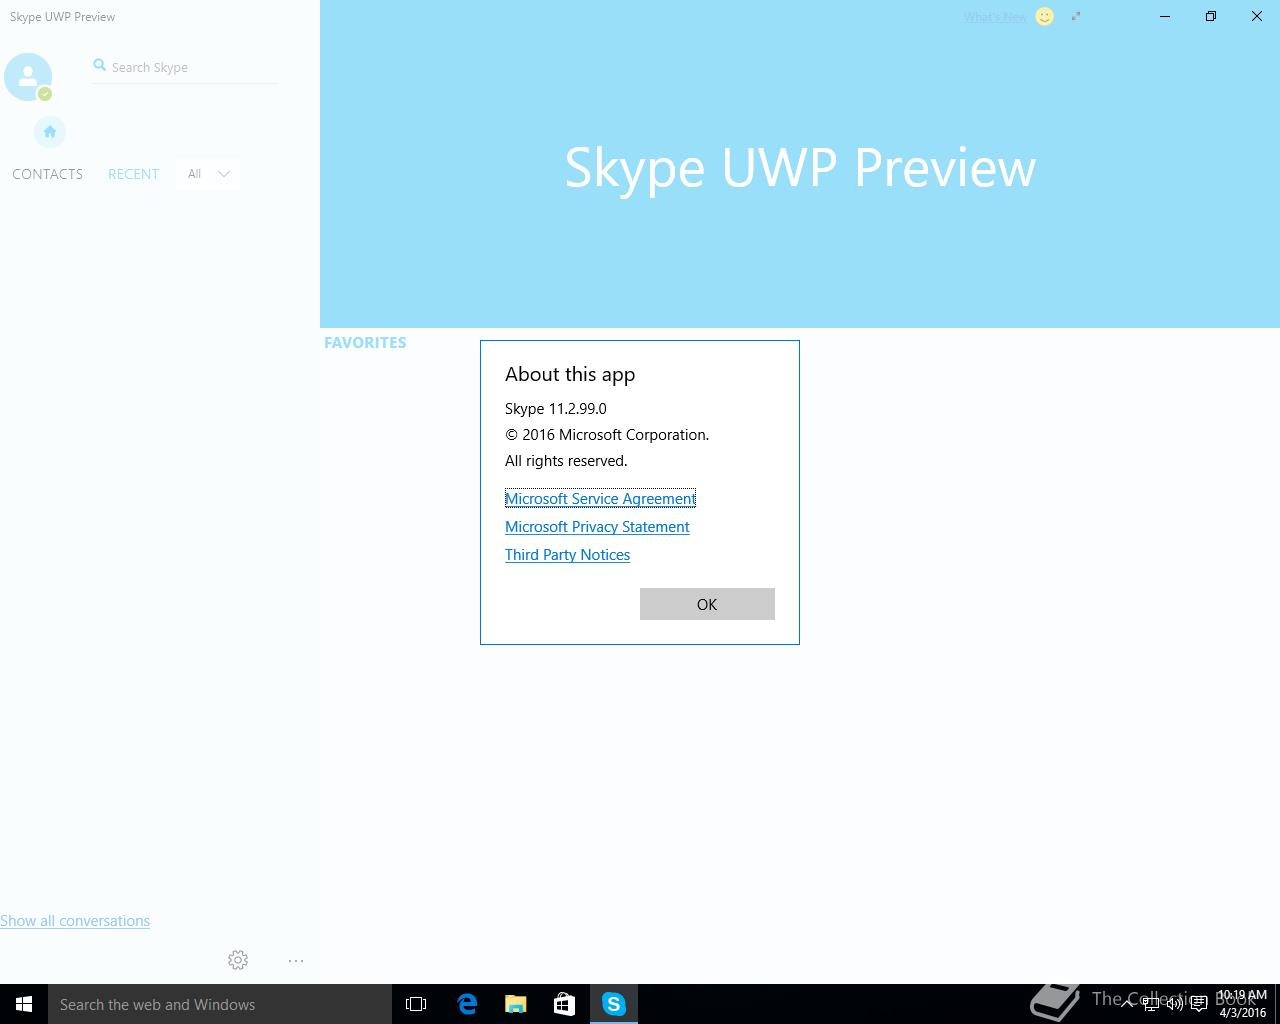This screenshot has width=1280, height=1024.
Task: Select the FAVORITES heading
Action: click(x=365, y=342)
